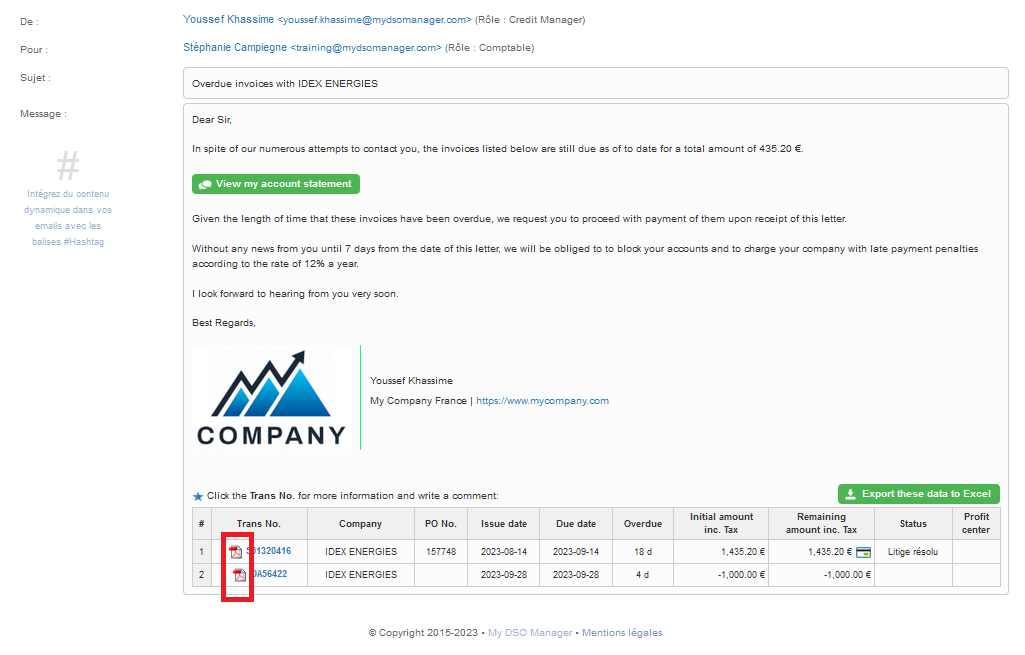Click the subject field Overdue invoices
The height and width of the screenshot is (655, 1025).
pos(595,84)
